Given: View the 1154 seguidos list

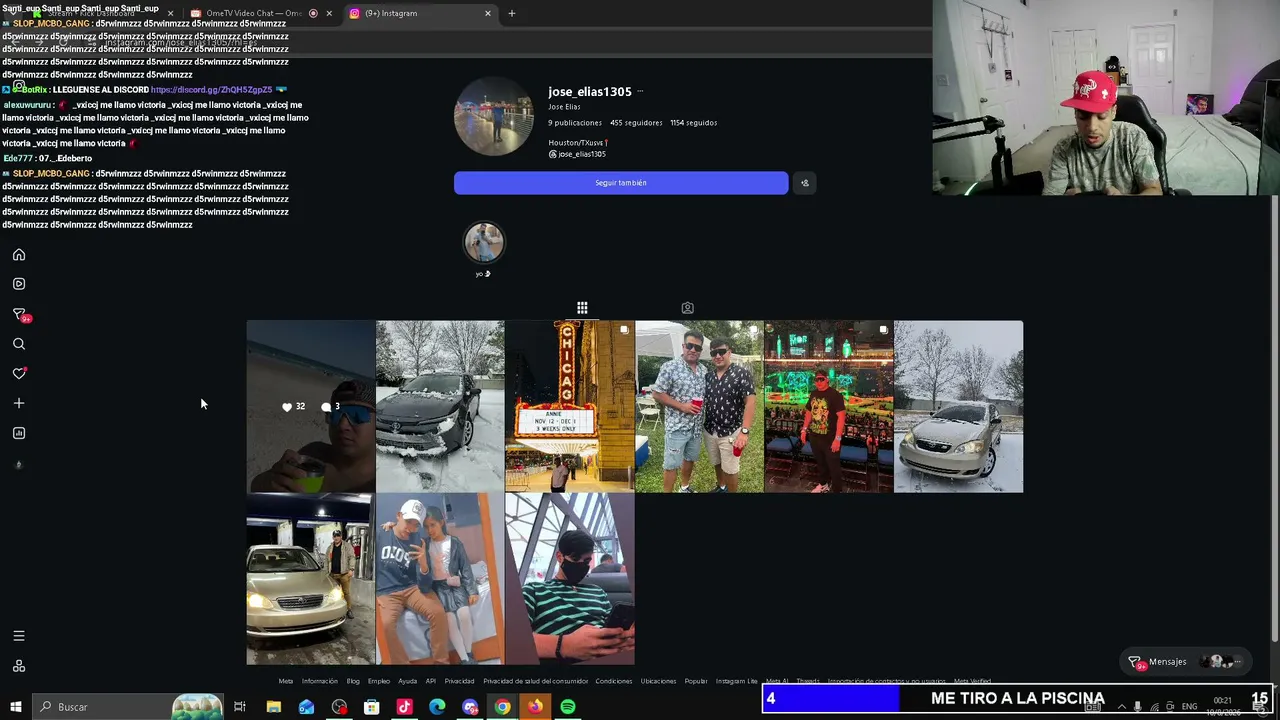Looking at the screenshot, I should tap(694, 123).
